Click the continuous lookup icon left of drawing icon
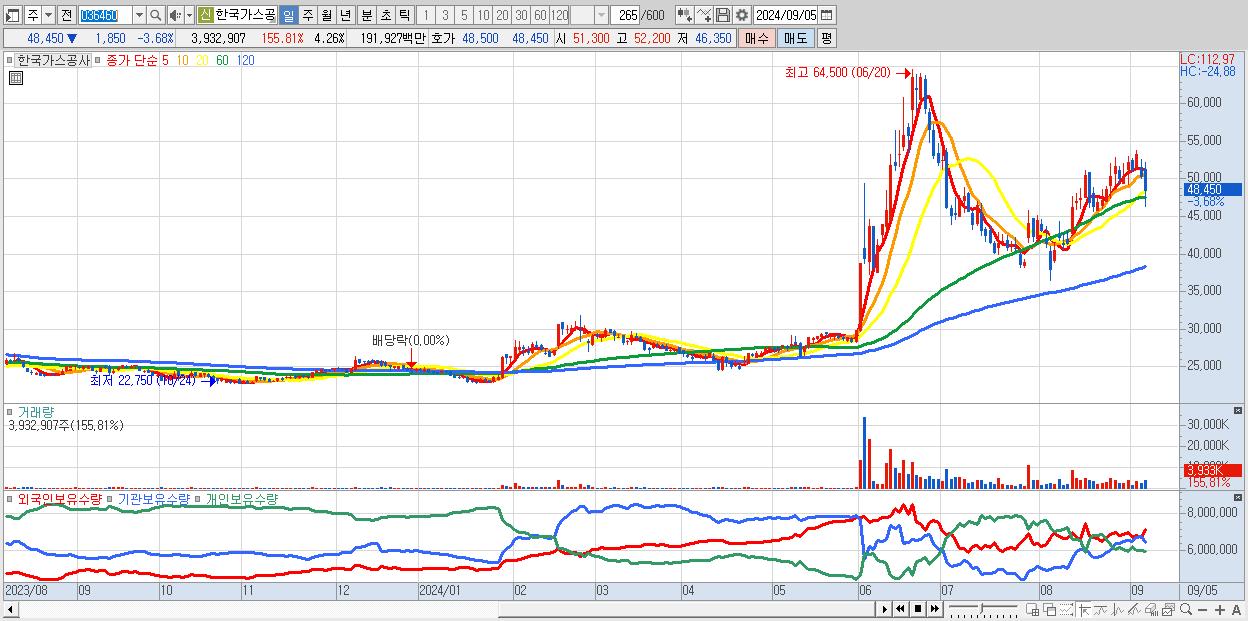Image resolution: width=1248 pixels, height=621 pixels. pyautogui.click(x=685, y=15)
